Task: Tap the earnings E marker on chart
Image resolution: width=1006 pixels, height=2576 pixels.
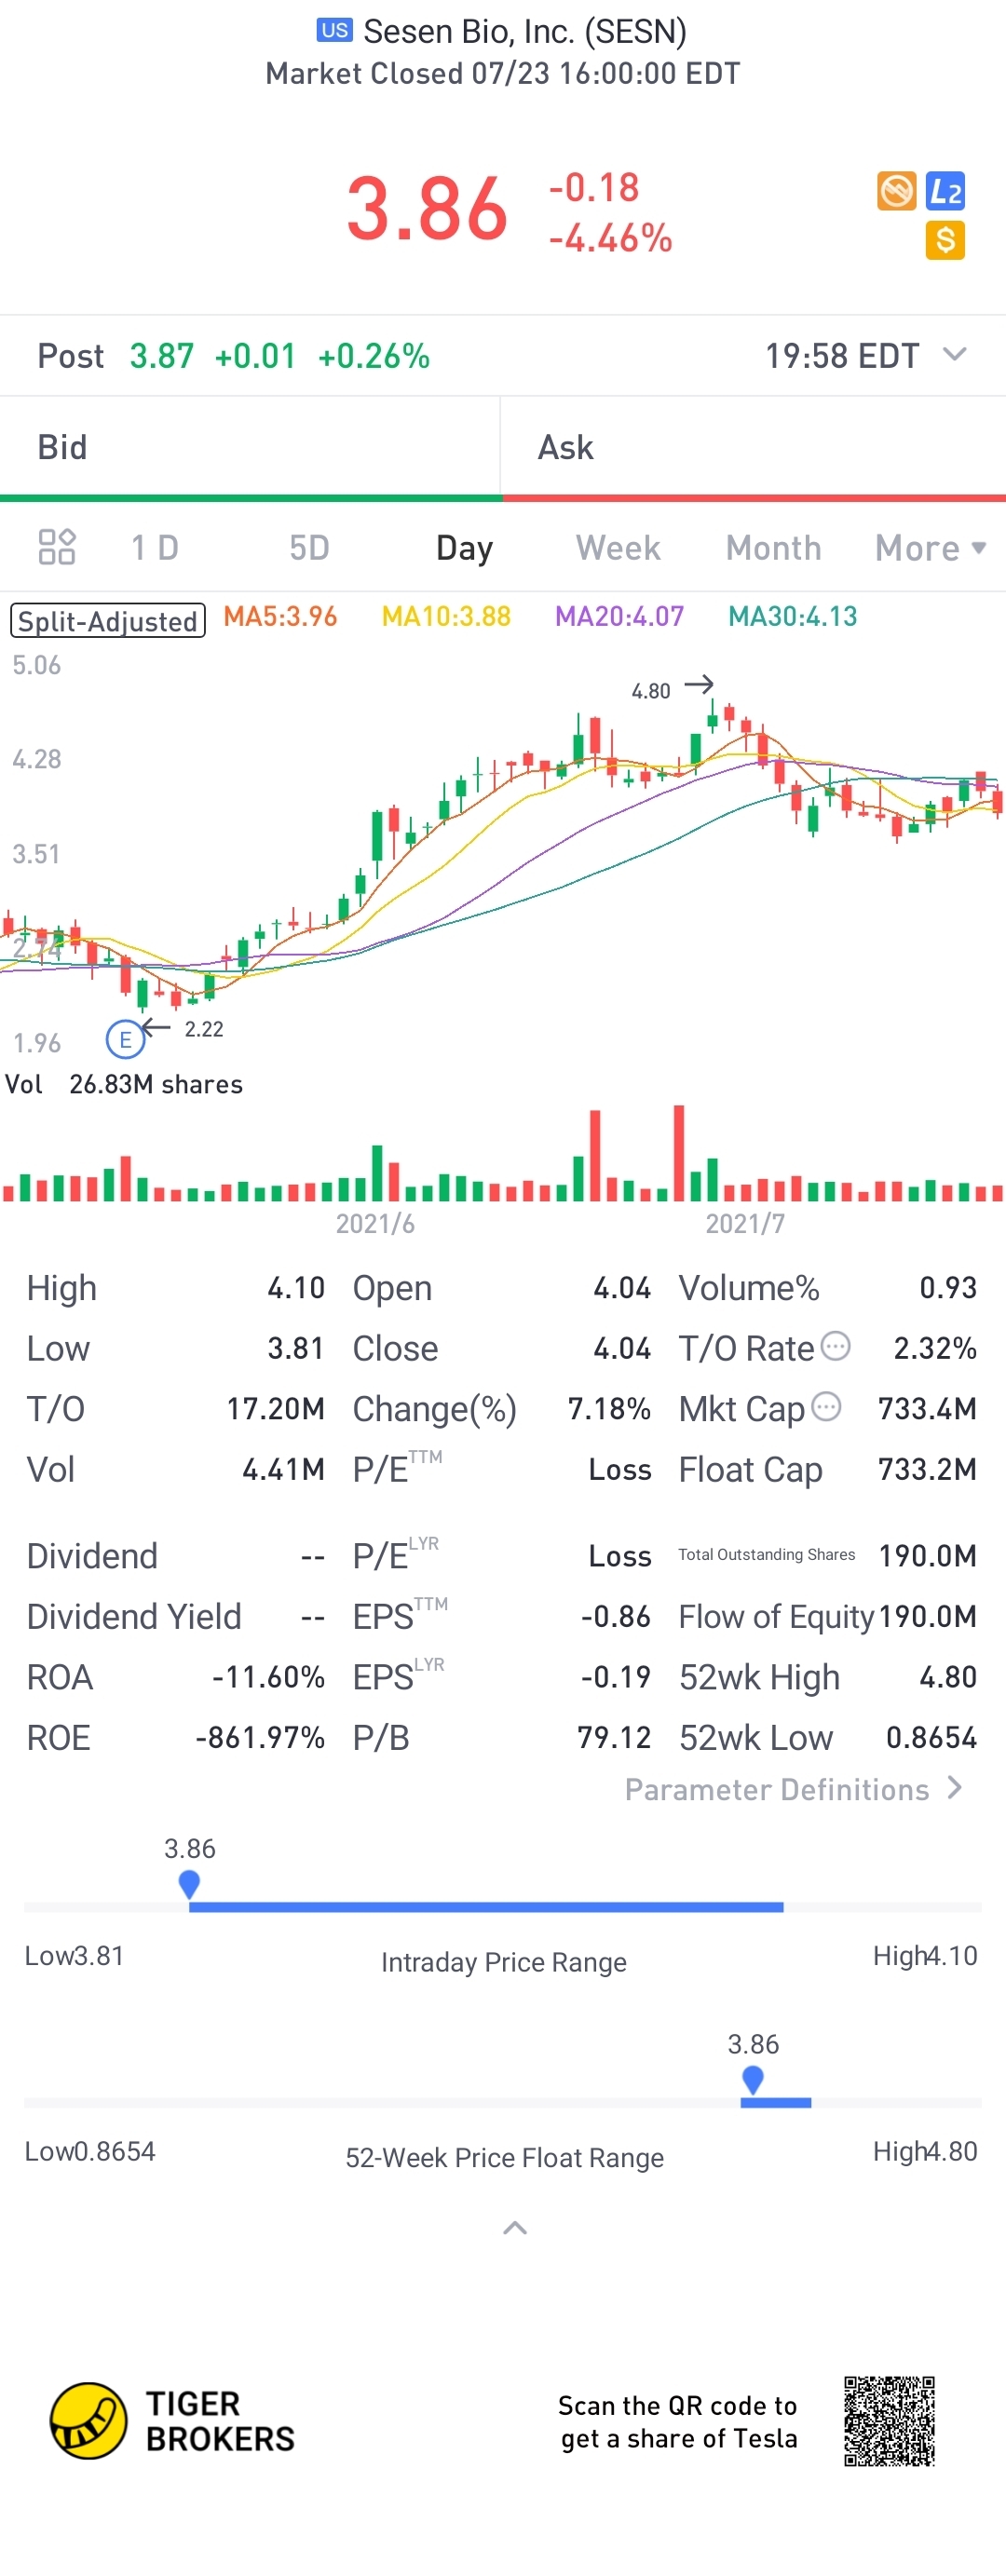Action: (x=125, y=1040)
